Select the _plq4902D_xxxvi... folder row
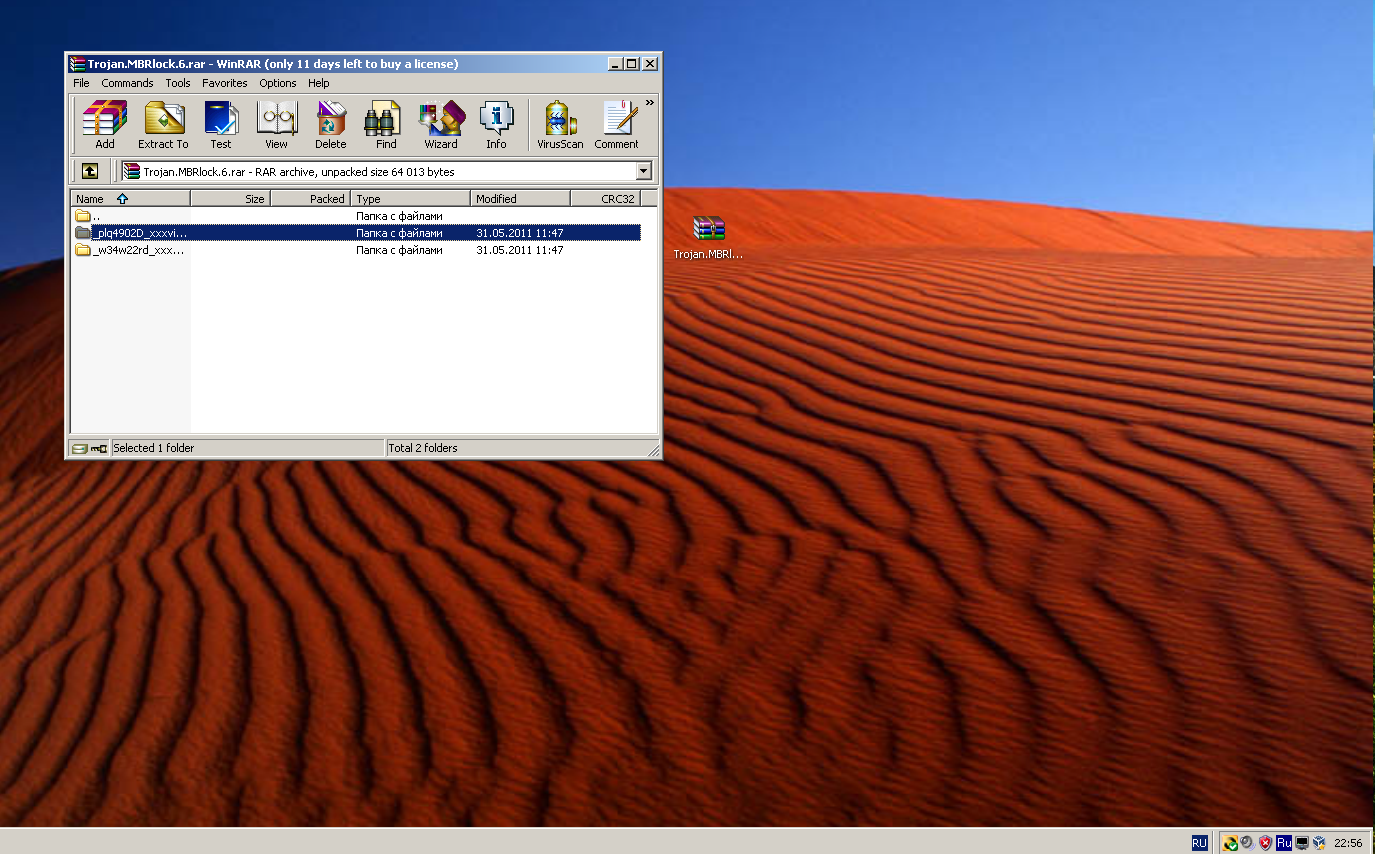This screenshot has width=1375, height=854. (x=356, y=233)
